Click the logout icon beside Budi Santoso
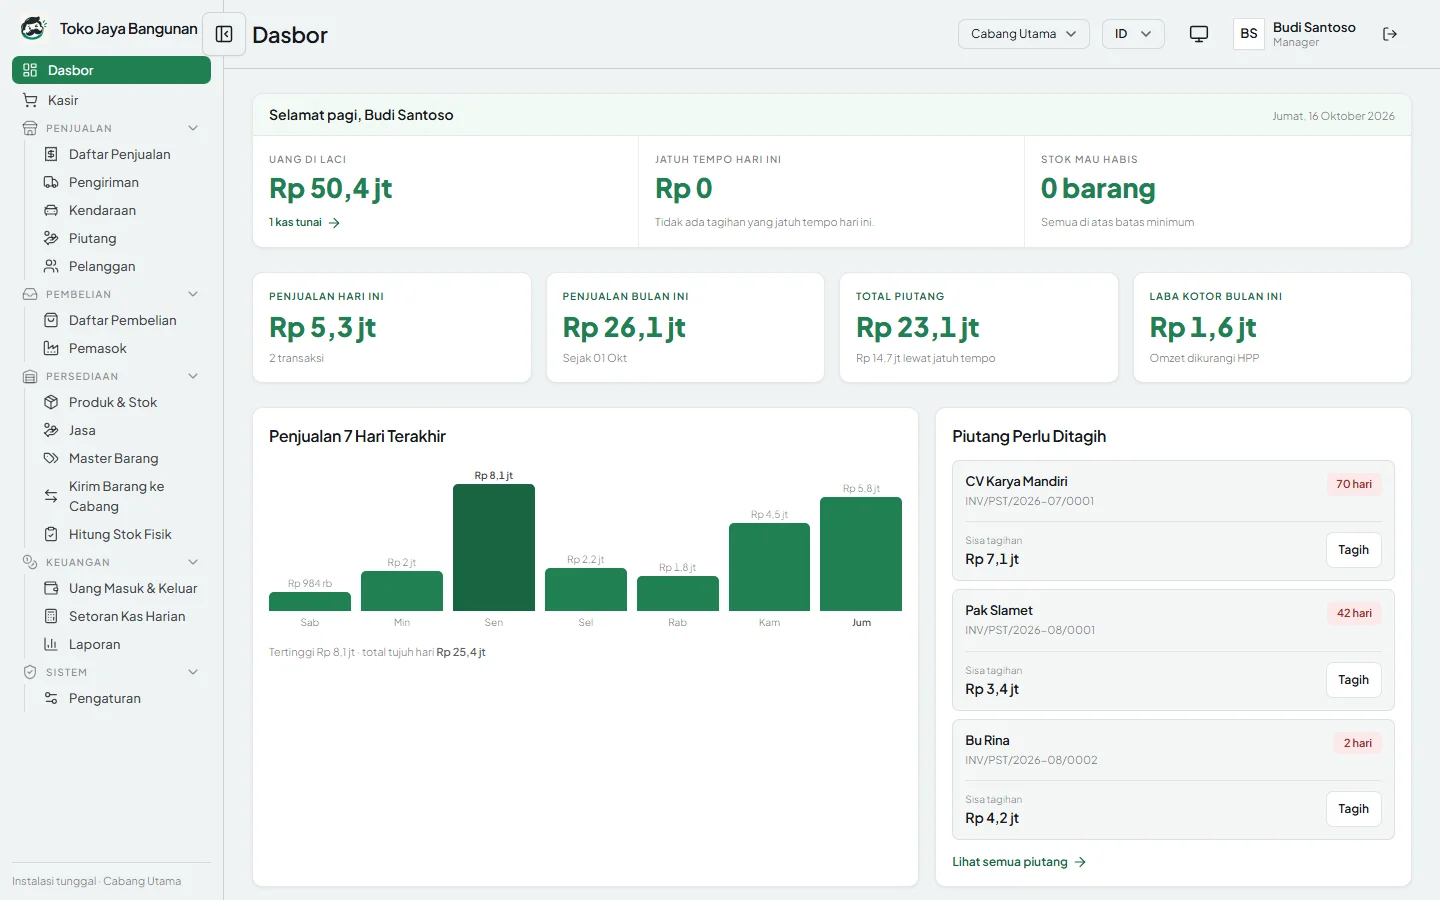 (1390, 34)
